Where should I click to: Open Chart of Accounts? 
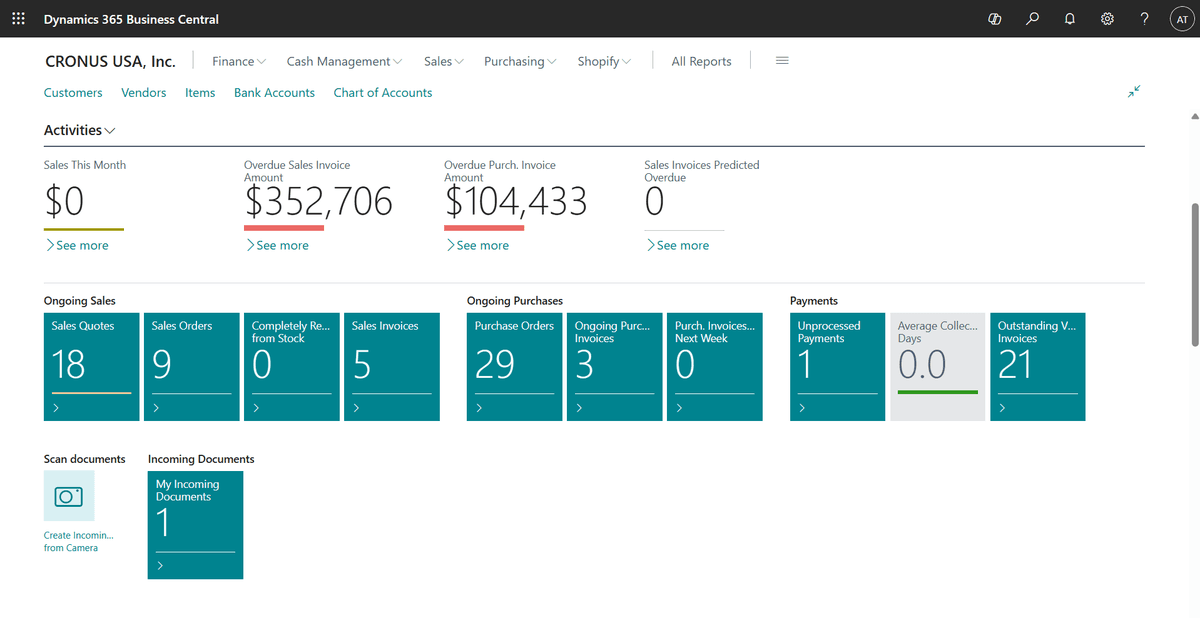coord(382,92)
